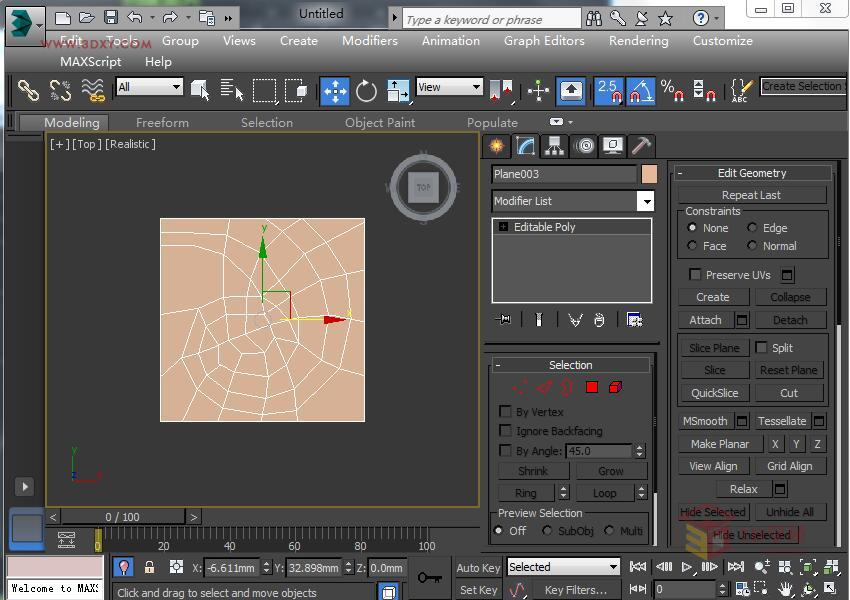The image size is (850, 600).
Task: Select the Element sub-object mode icon
Action: tap(615, 387)
